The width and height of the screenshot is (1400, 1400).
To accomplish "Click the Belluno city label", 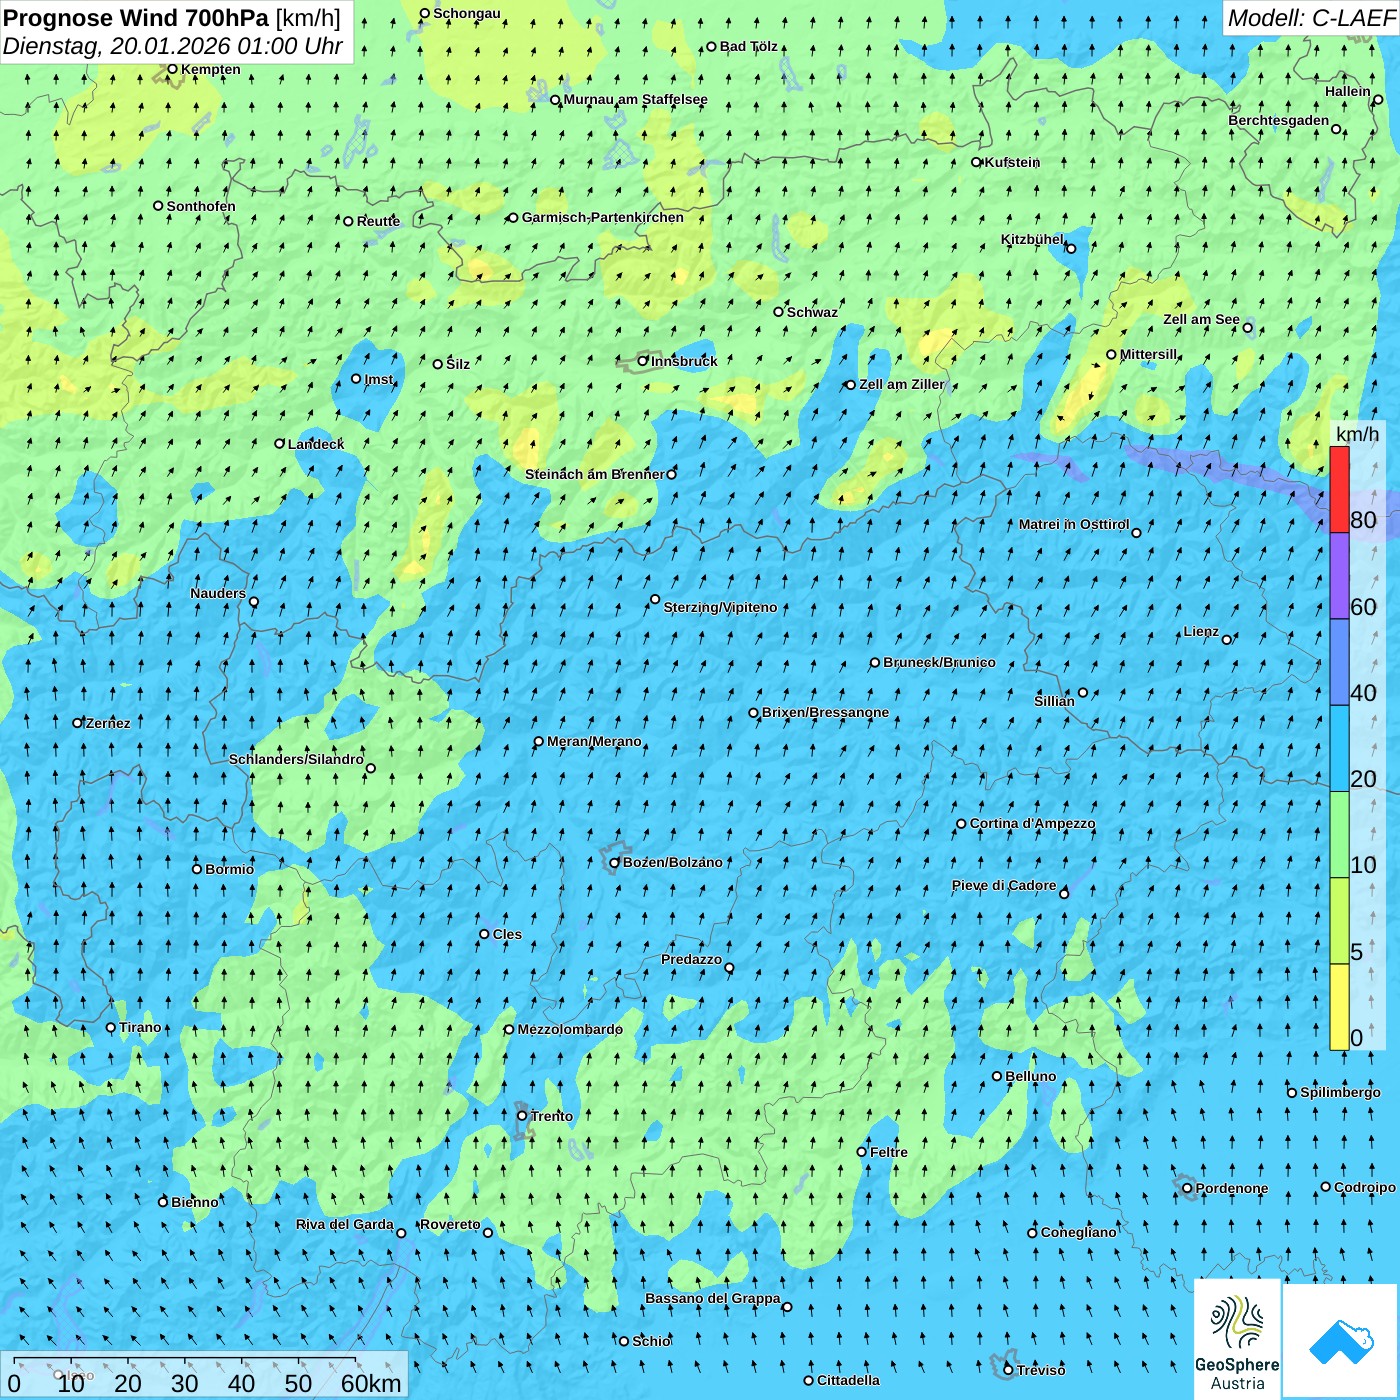I will tap(1030, 1076).
